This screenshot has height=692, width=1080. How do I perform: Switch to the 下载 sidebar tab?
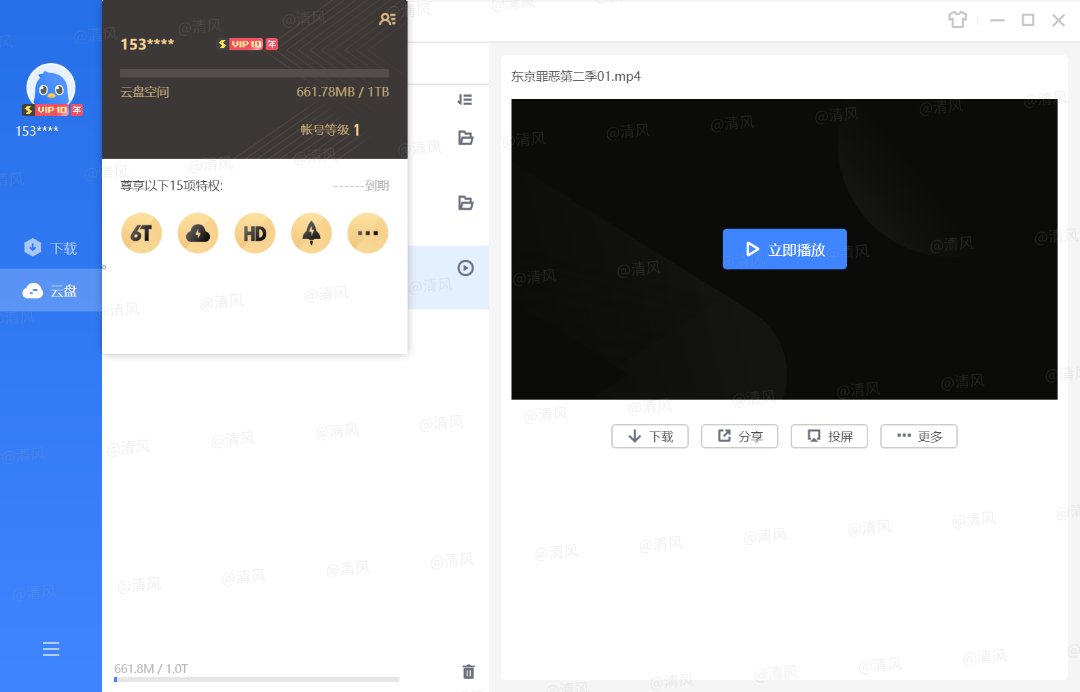[x=51, y=248]
